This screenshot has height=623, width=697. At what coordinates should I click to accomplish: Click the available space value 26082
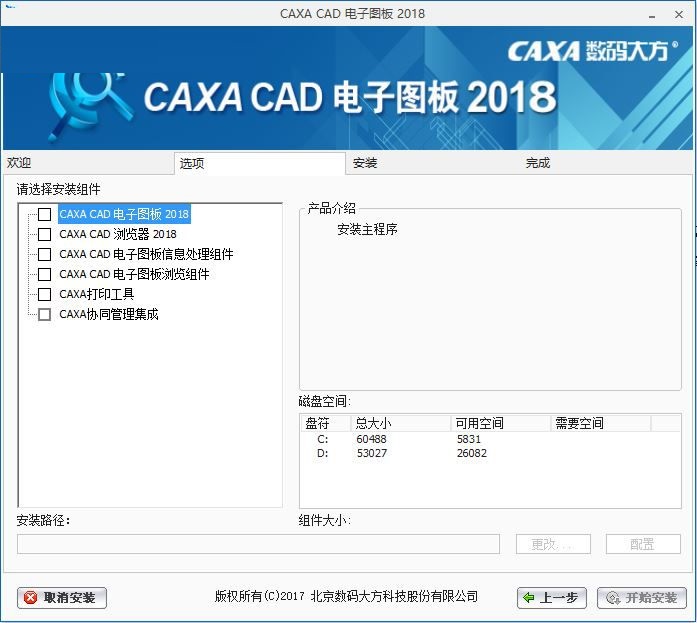472,453
